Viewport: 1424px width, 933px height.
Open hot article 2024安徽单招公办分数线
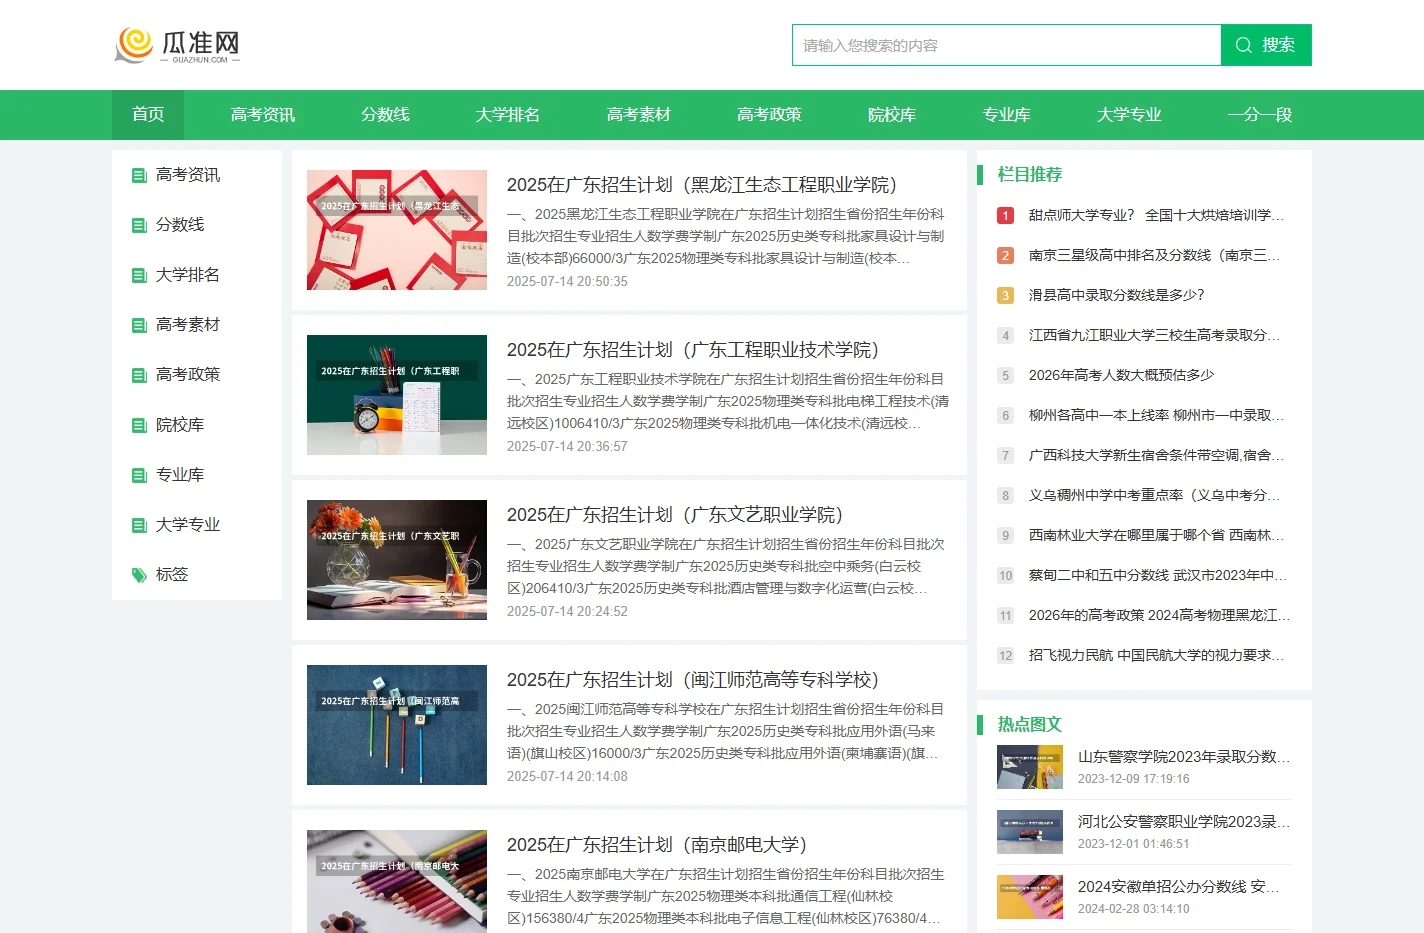point(1179,887)
